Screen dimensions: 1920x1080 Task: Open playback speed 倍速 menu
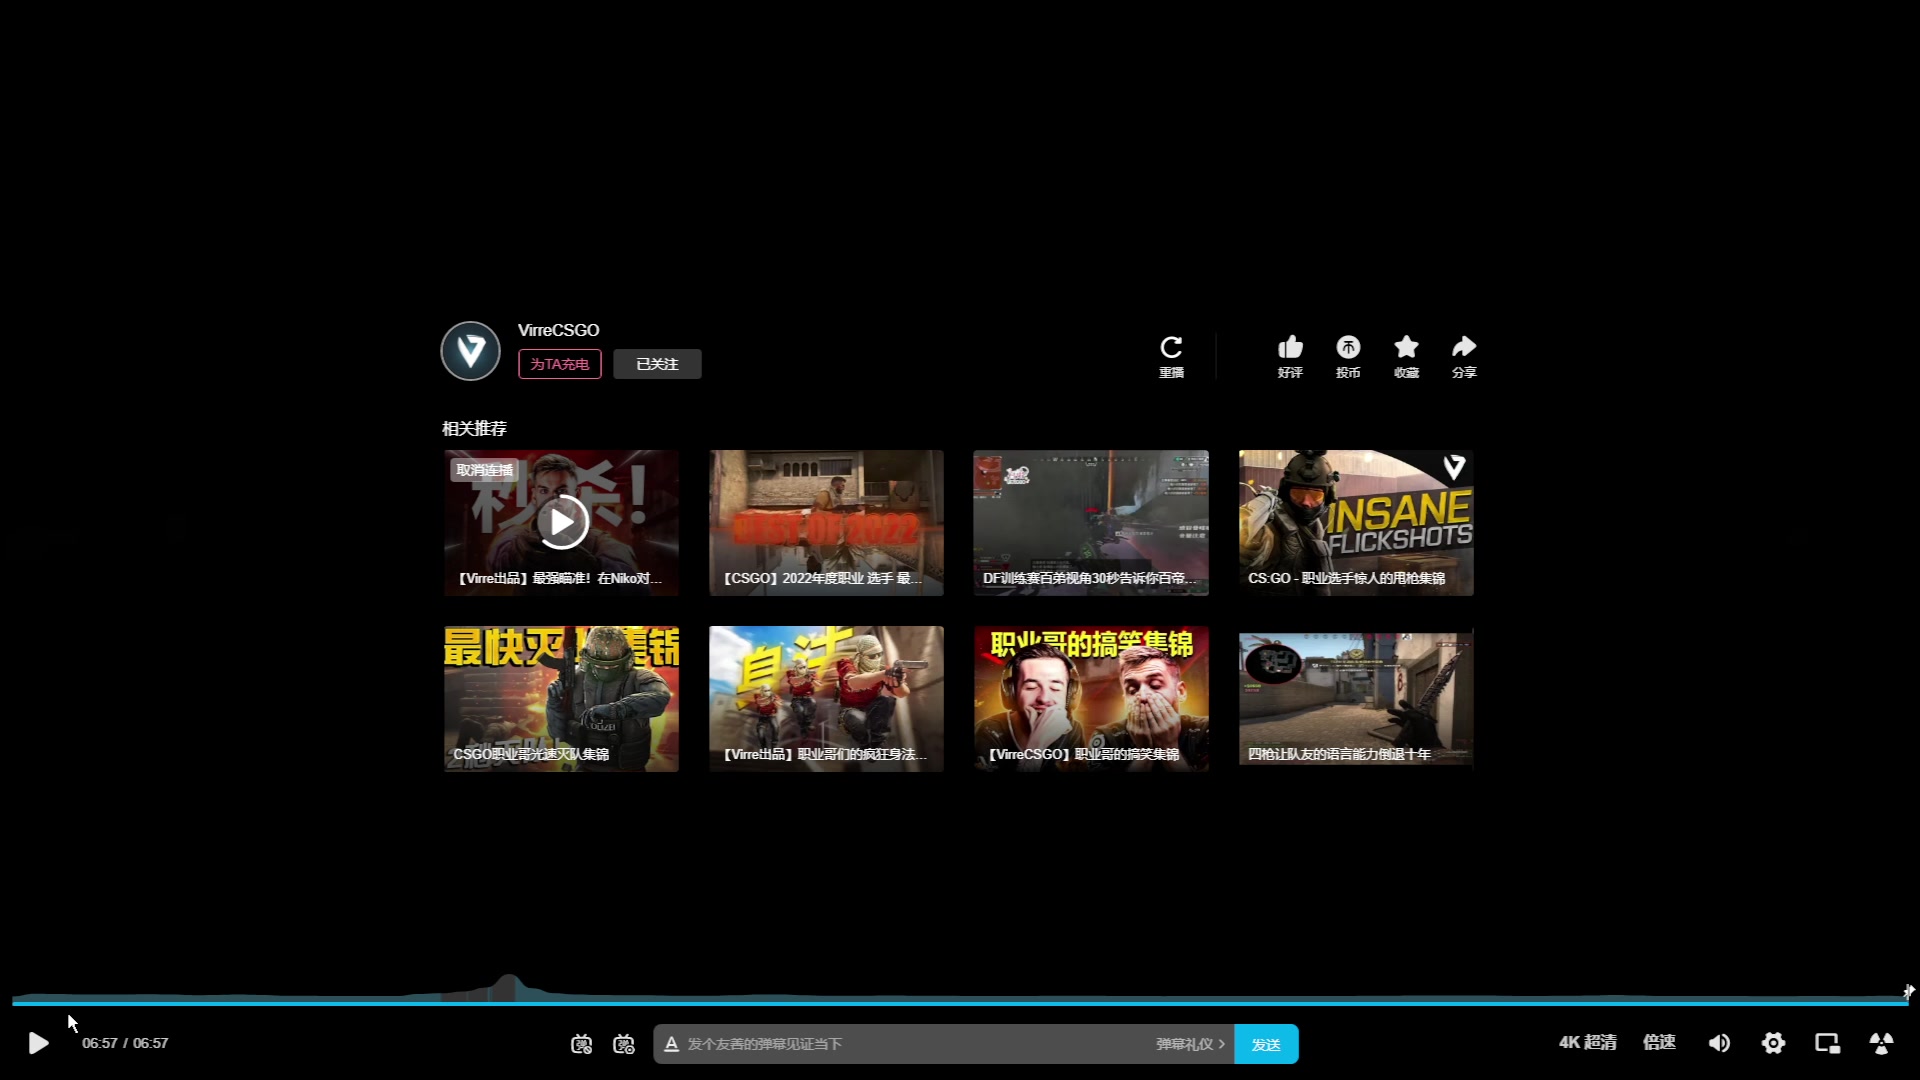pyautogui.click(x=1659, y=1042)
